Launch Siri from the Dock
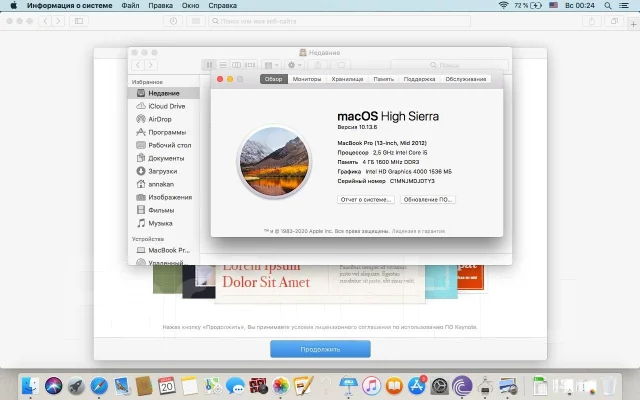The height and width of the screenshot is (400, 640). coord(53,385)
